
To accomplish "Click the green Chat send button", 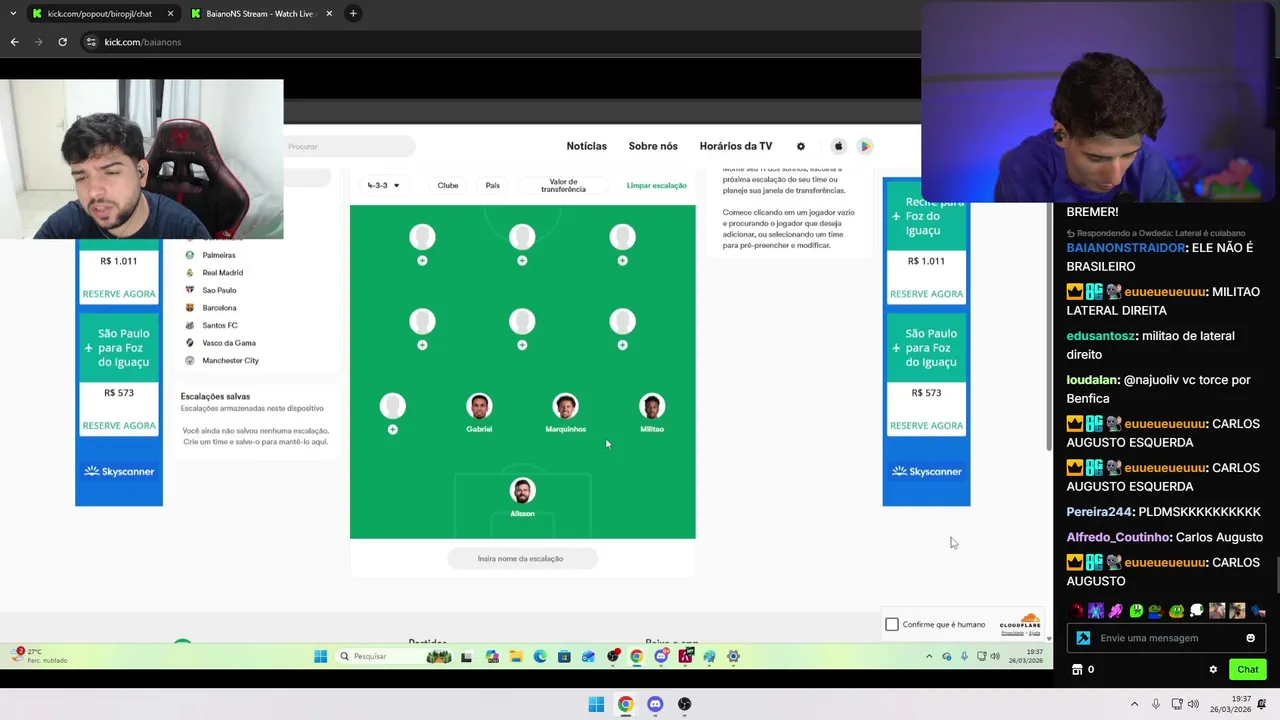I will point(1248,670).
